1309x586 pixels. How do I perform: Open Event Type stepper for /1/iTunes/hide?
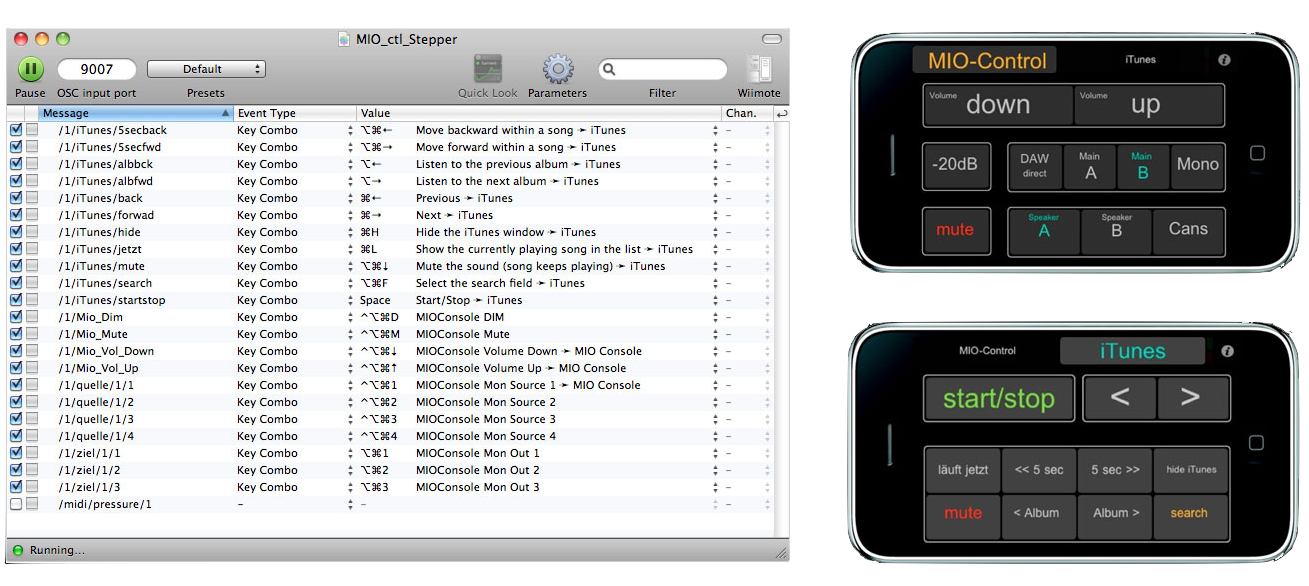click(350, 232)
